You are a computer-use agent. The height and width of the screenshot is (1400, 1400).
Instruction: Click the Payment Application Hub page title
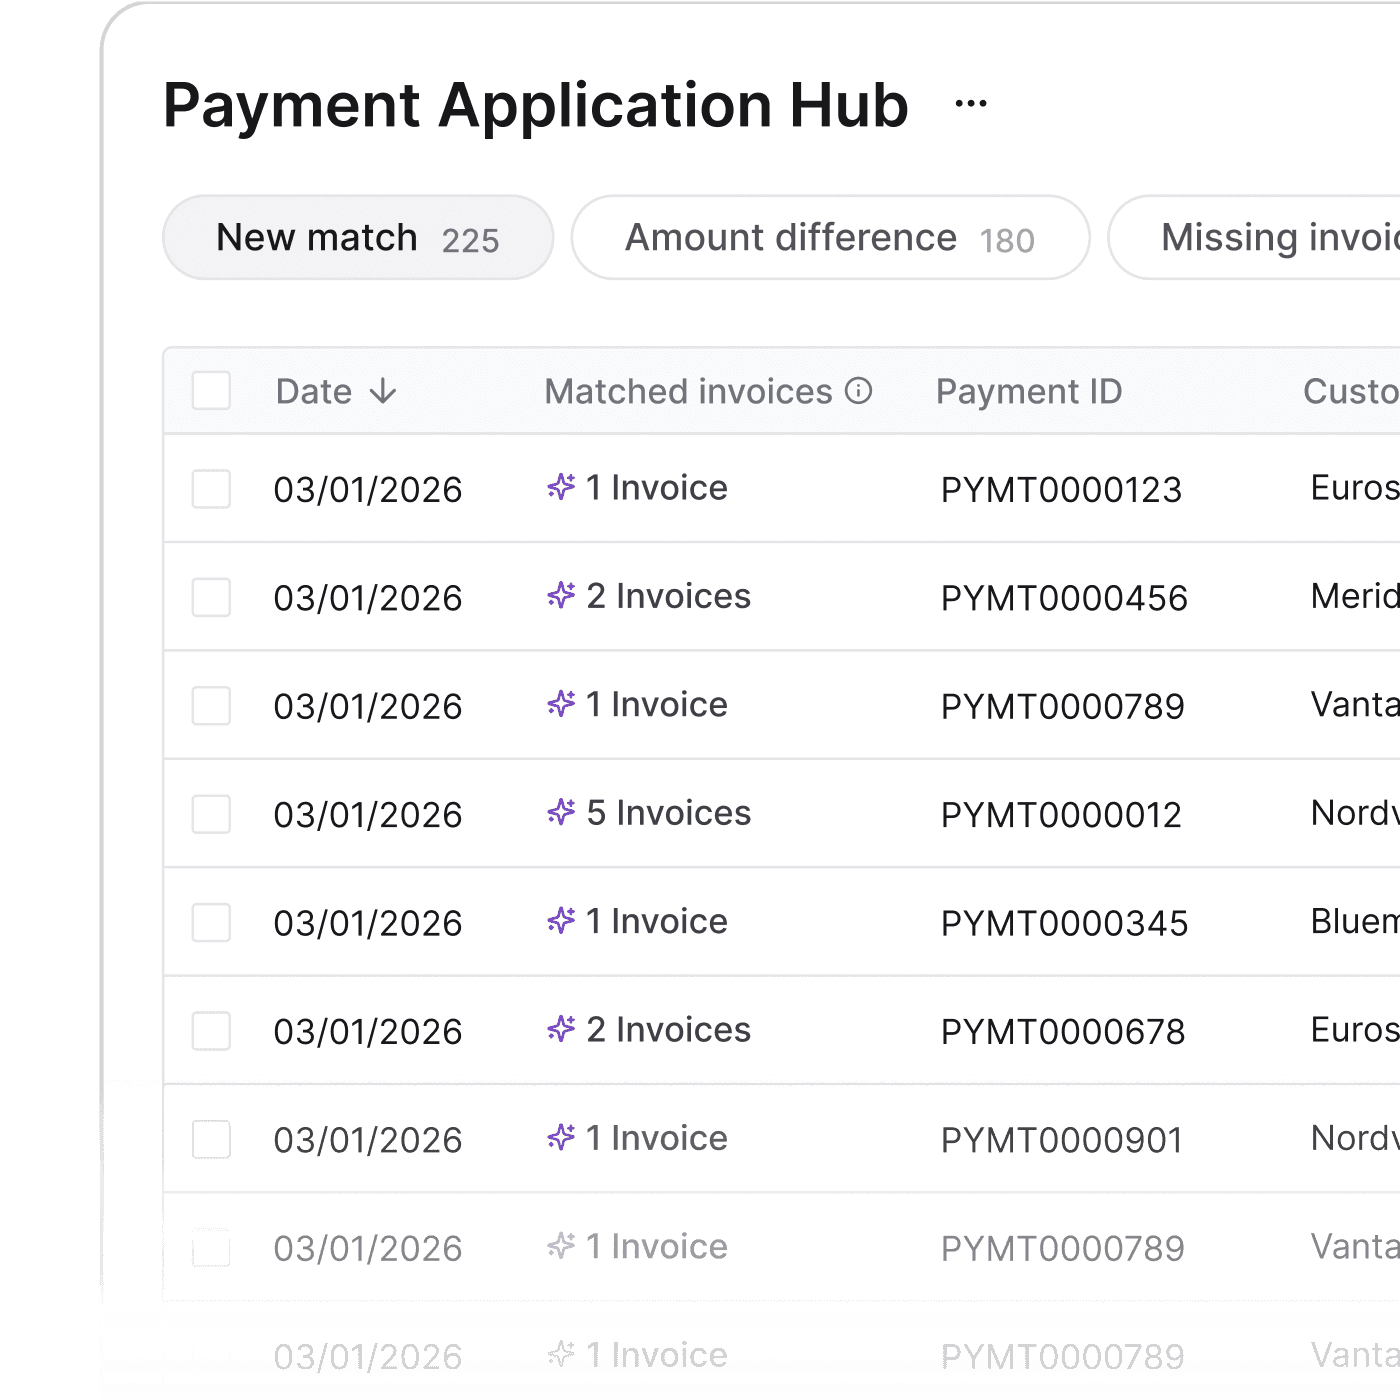point(536,105)
